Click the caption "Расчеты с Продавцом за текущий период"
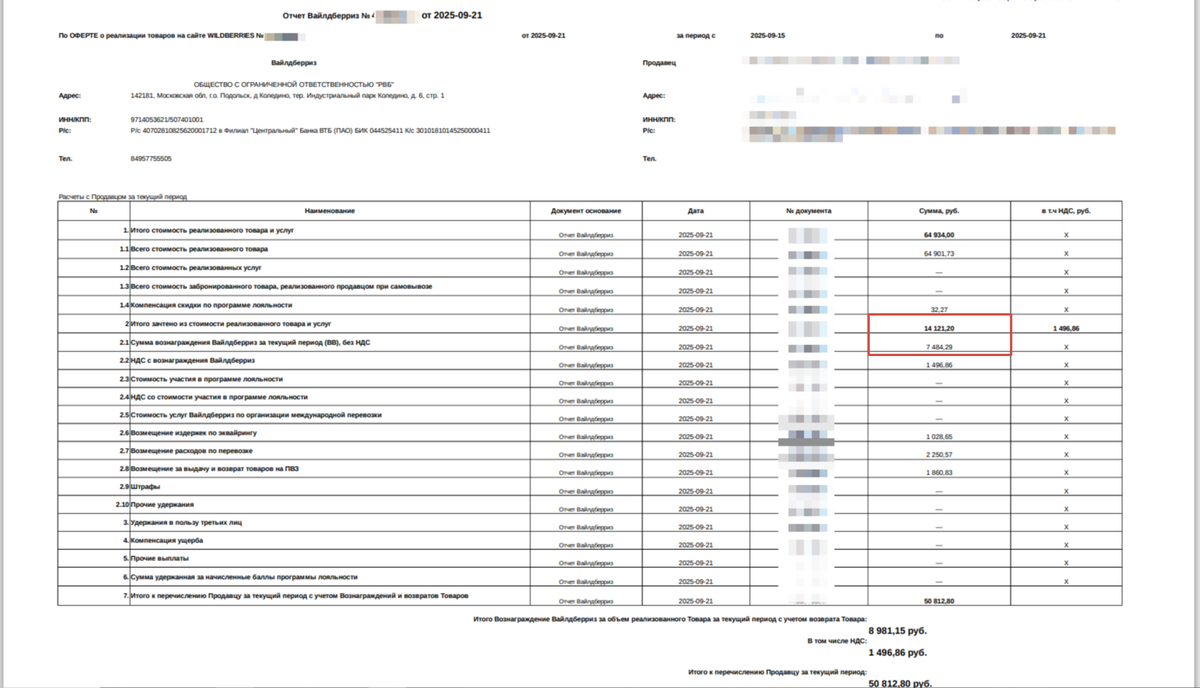Viewport: 1200px width, 688px height. [123, 197]
